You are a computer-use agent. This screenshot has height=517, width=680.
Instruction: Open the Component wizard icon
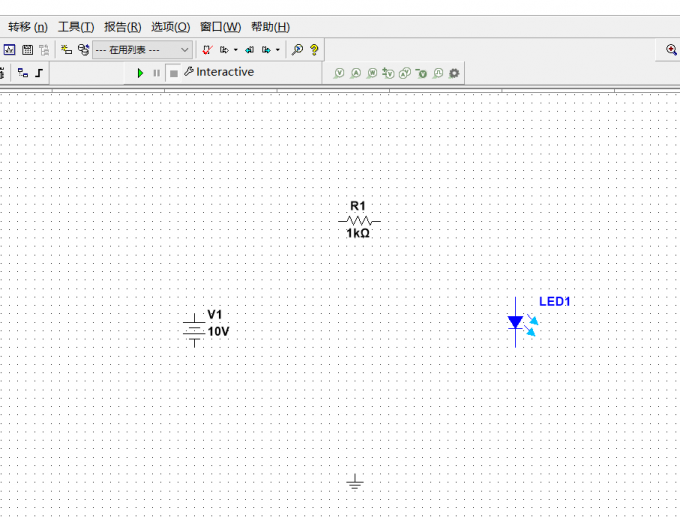[66, 49]
